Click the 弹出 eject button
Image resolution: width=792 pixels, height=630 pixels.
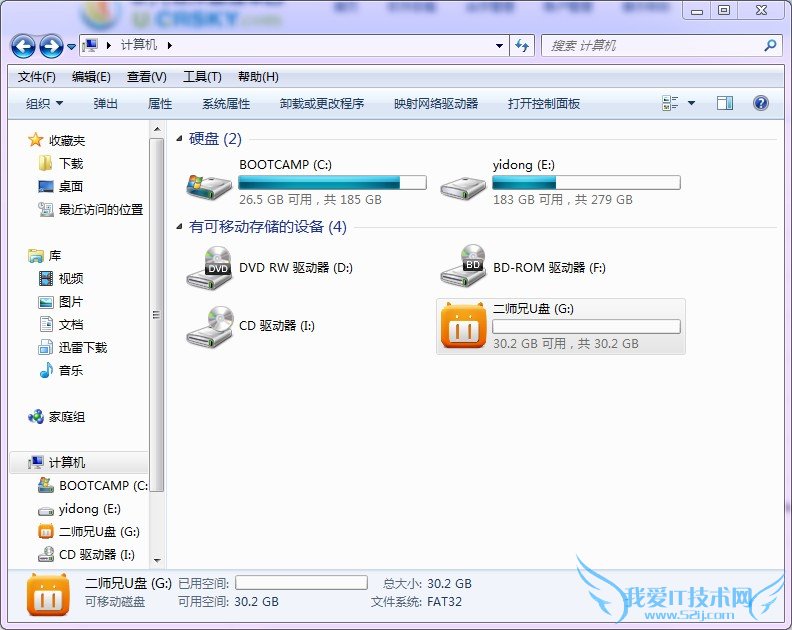point(106,104)
